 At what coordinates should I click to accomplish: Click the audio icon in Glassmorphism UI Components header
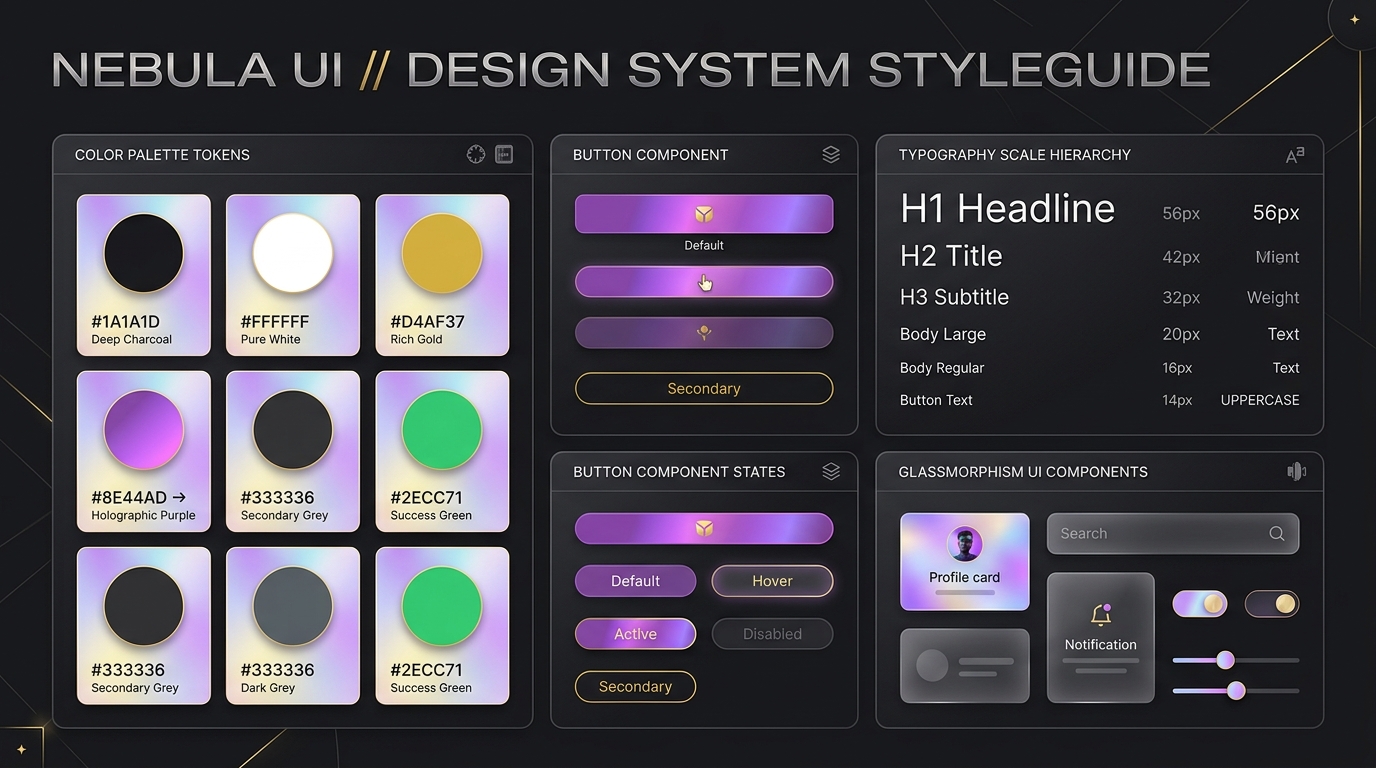click(x=1296, y=471)
